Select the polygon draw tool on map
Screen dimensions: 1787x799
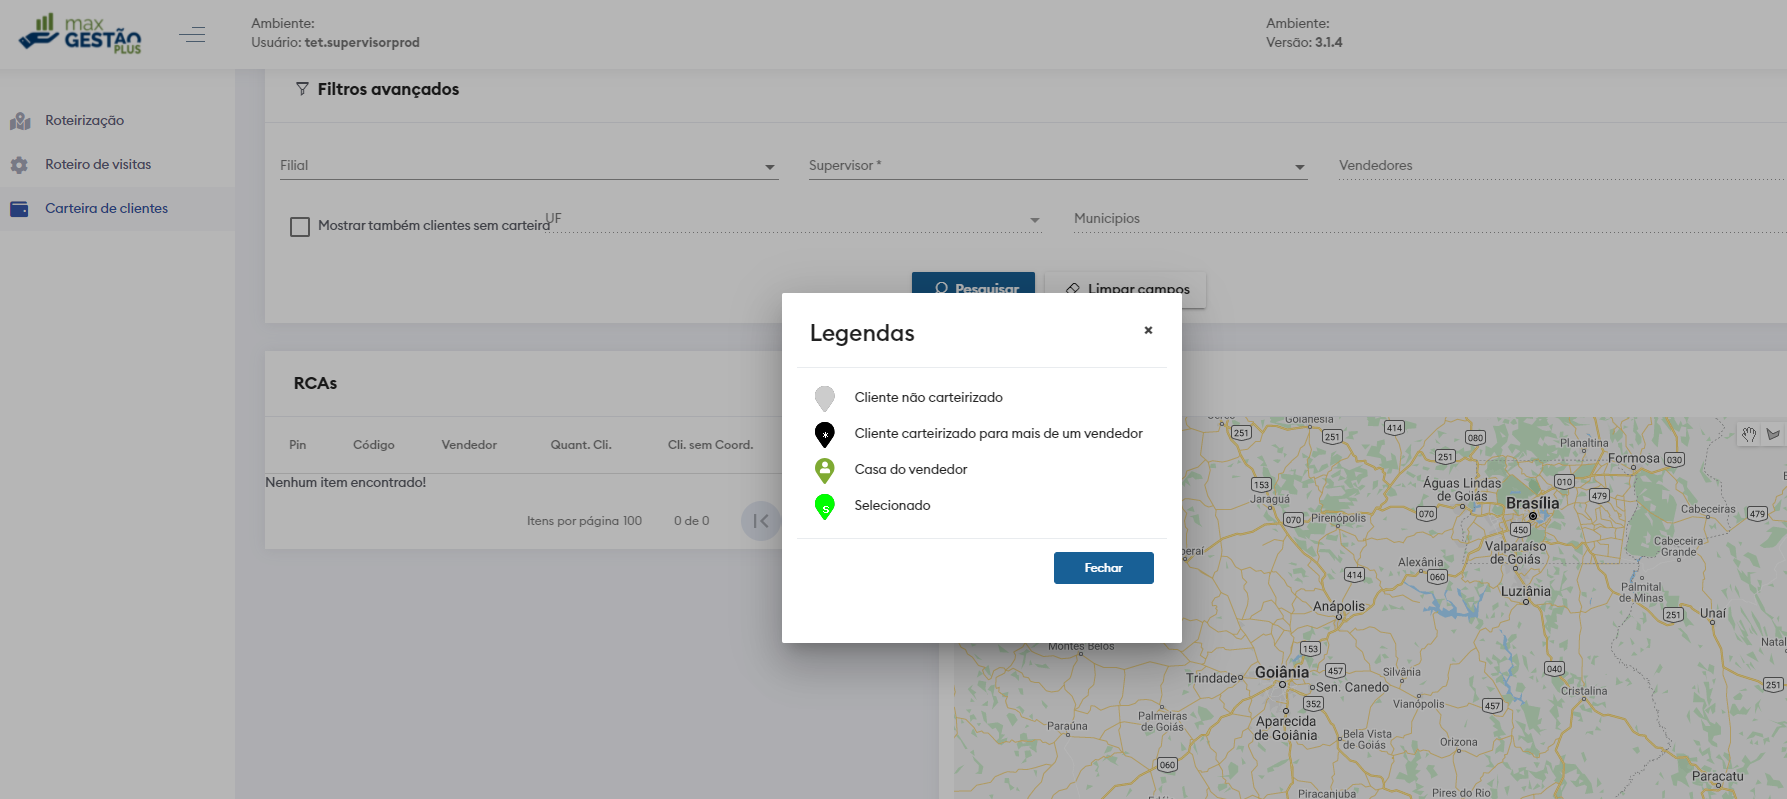pos(1773,434)
